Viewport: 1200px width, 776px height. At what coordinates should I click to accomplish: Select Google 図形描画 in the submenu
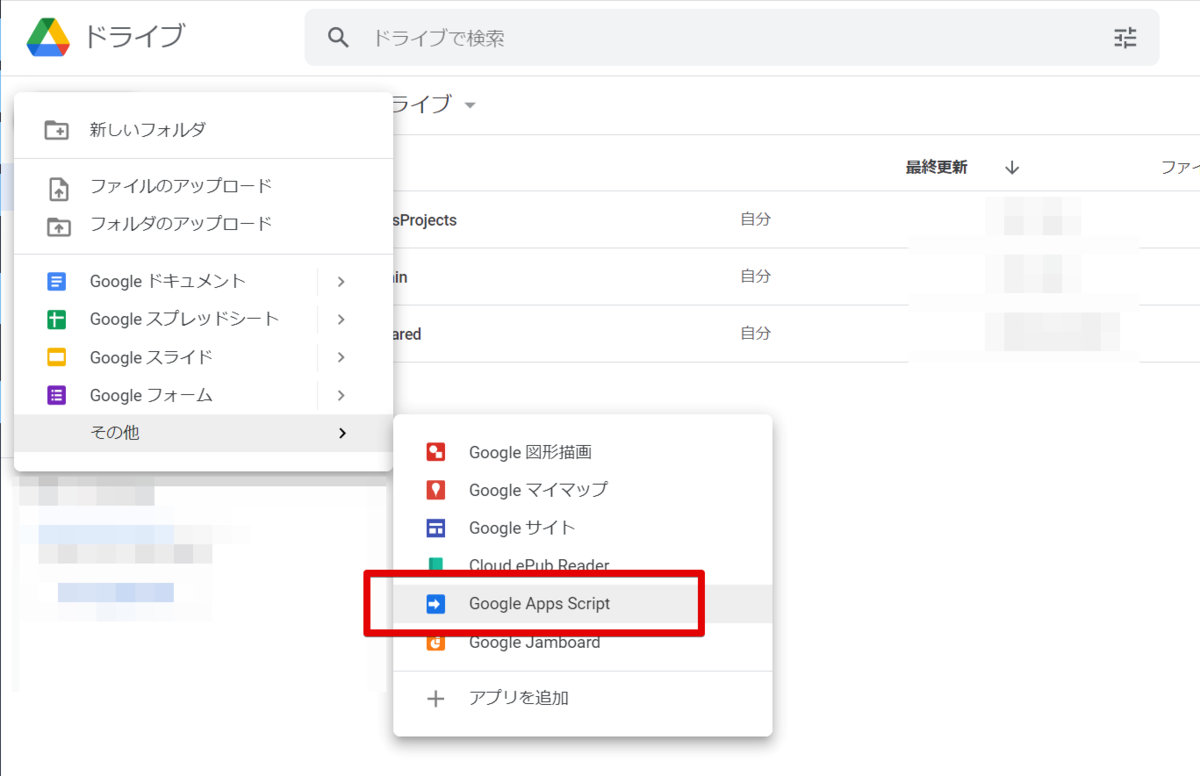pos(583,452)
